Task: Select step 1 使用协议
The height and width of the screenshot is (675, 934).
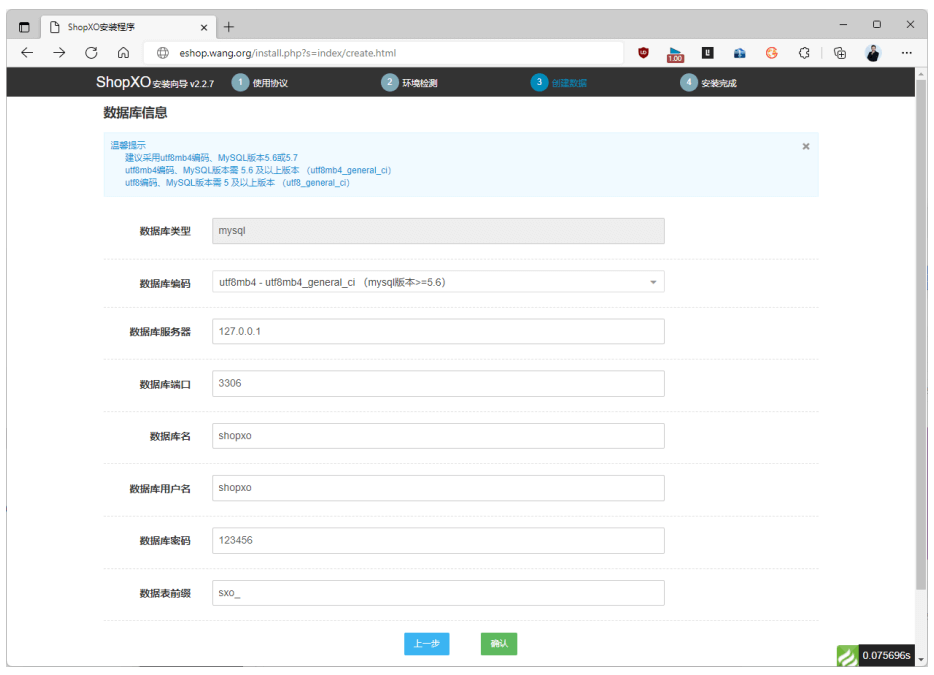Action: [260, 82]
